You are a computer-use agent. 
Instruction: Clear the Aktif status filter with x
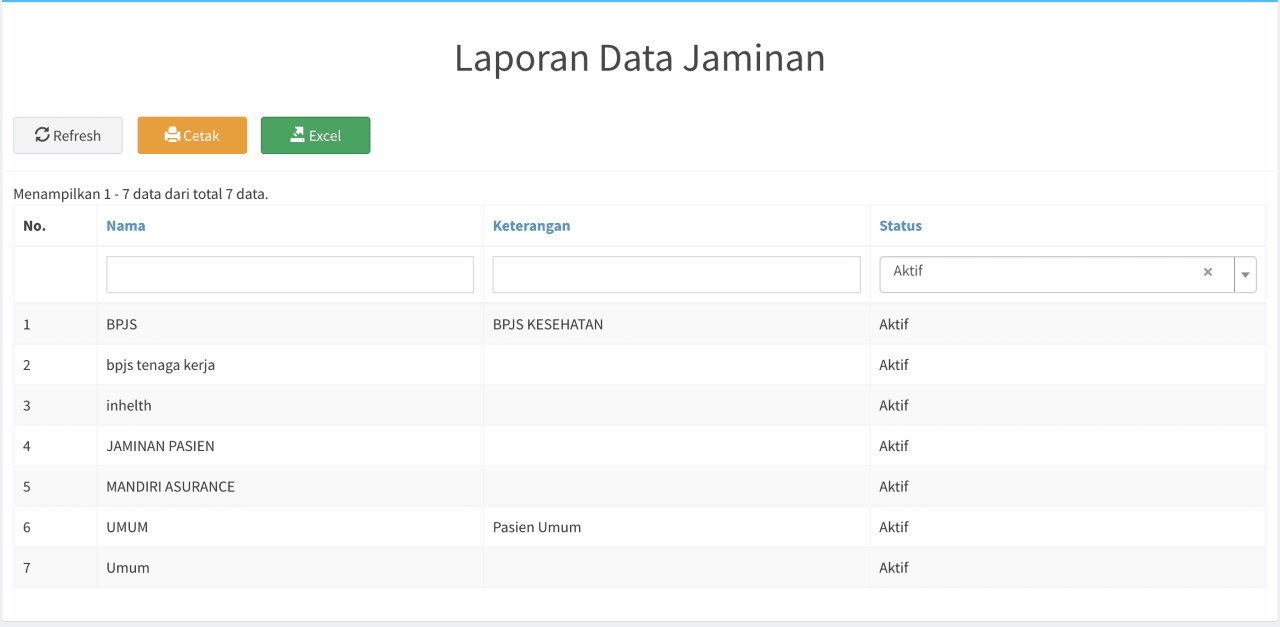1208,272
